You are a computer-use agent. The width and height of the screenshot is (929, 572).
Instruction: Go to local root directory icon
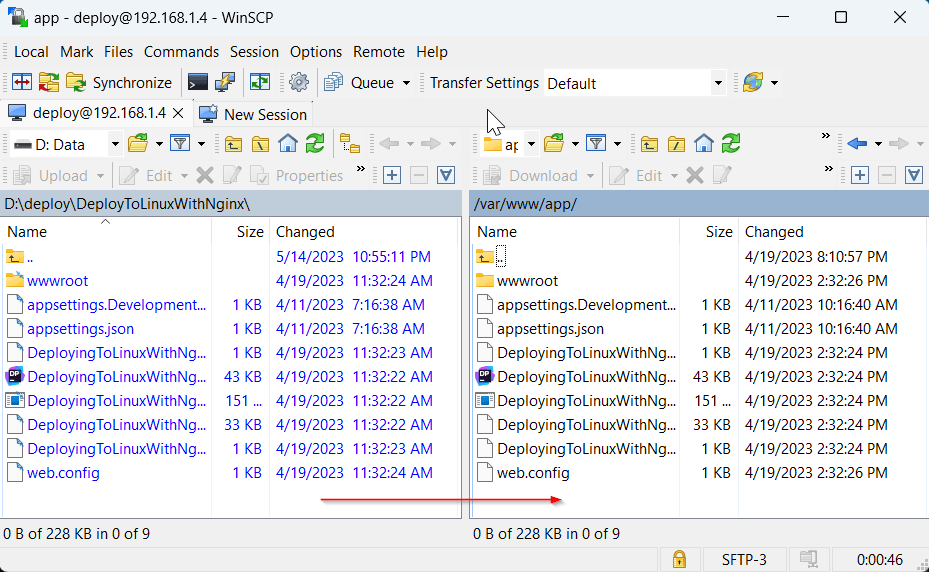pos(260,144)
